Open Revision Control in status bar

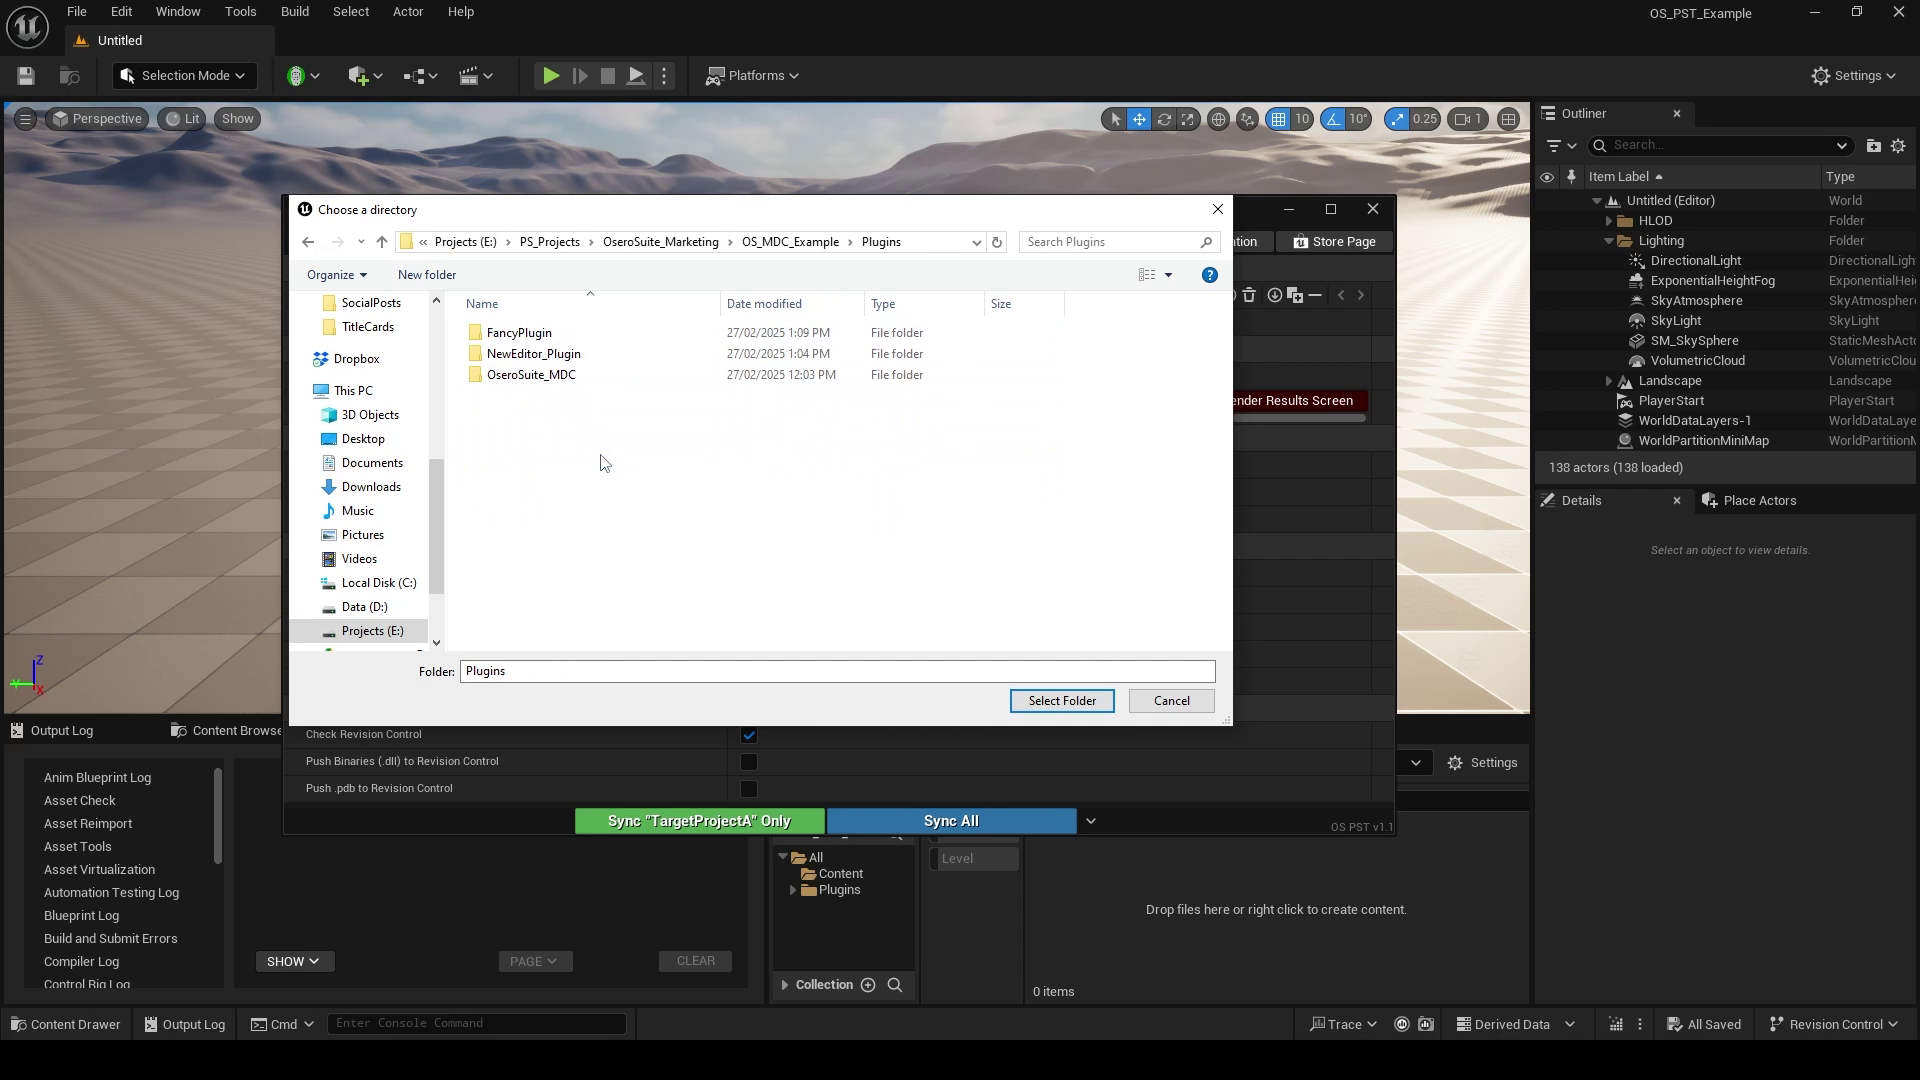[x=1833, y=1024]
